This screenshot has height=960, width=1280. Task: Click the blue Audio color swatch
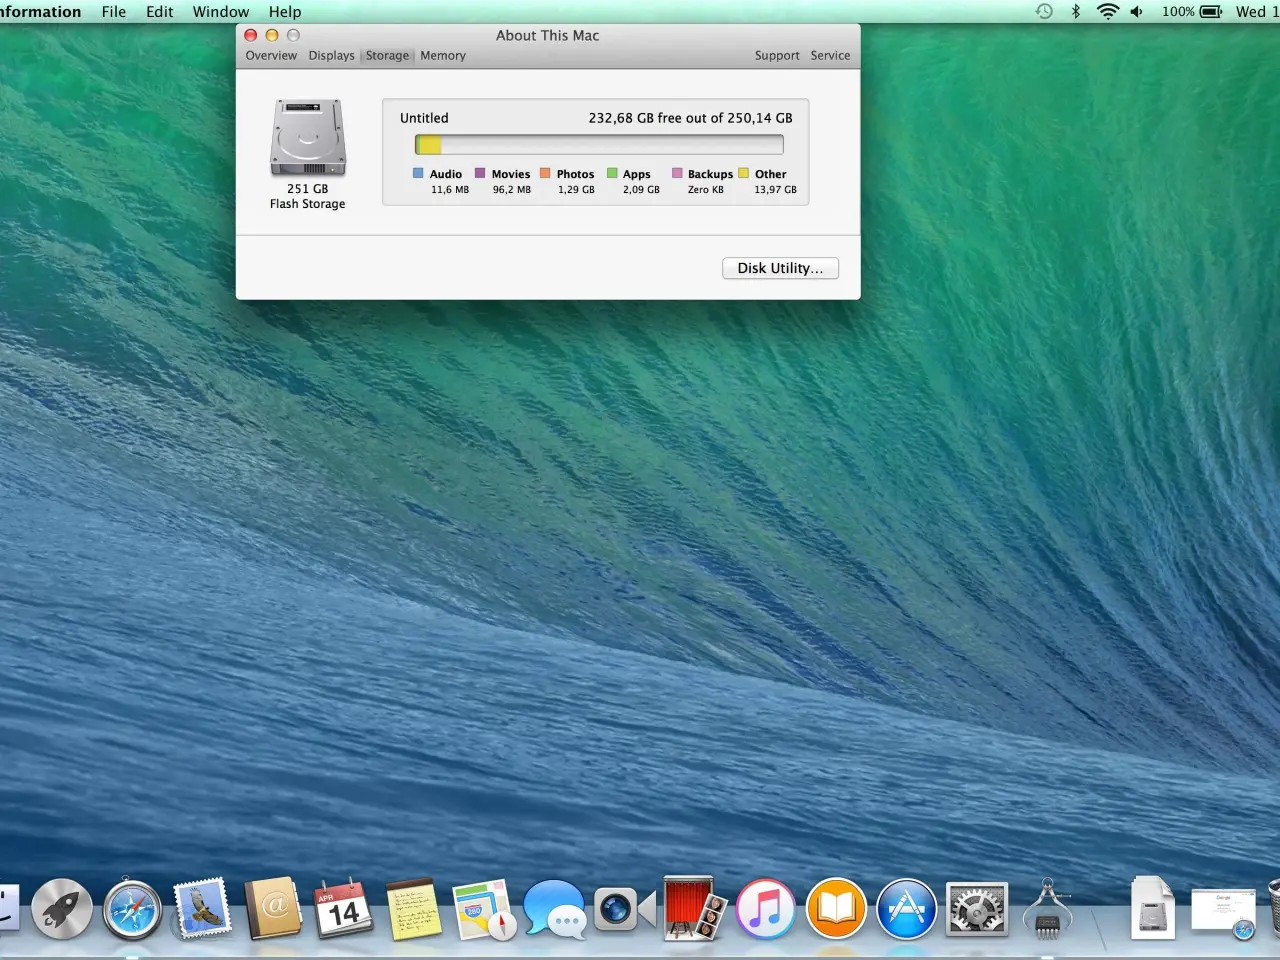pyautogui.click(x=418, y=173)
